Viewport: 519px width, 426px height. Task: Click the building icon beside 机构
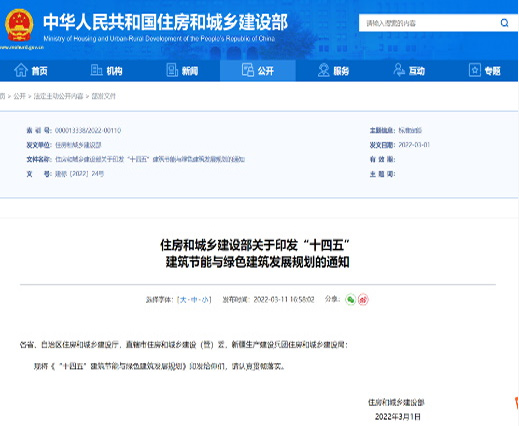coord(96,70)
